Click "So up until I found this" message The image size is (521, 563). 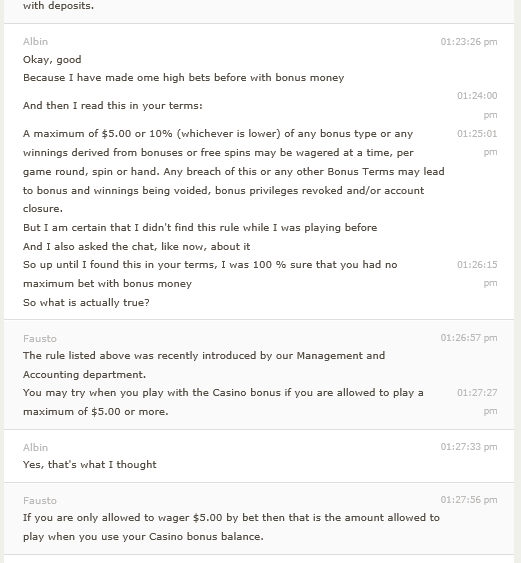[210, 274]
